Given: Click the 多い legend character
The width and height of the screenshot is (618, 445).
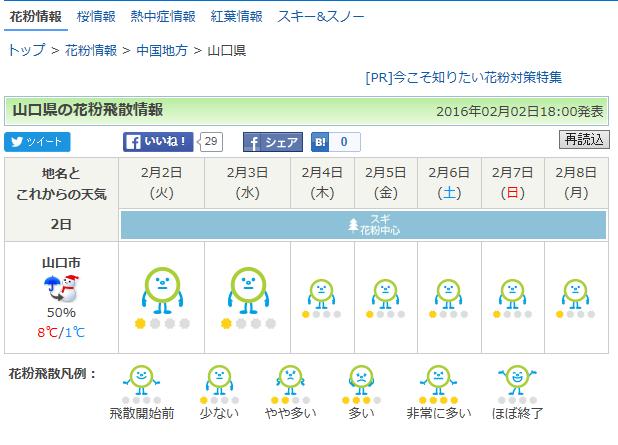Looking at the screenshot, I should pos(361,380).
